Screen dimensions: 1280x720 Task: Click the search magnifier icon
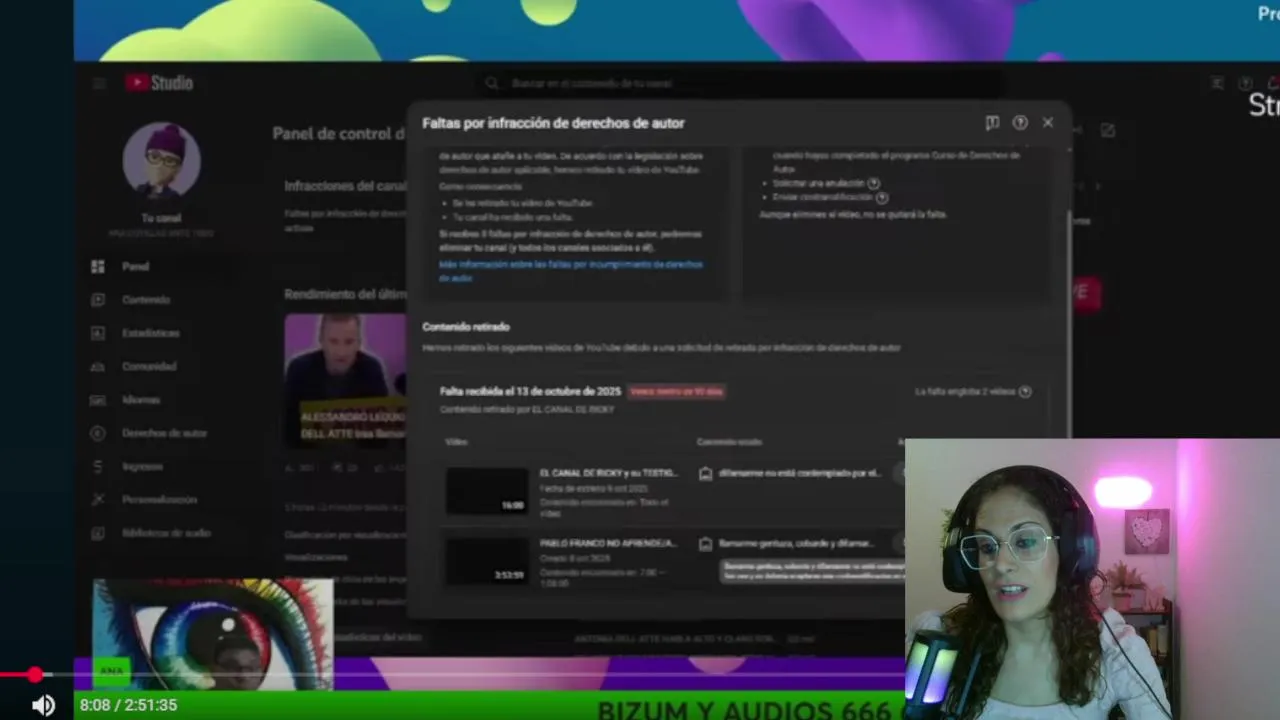pyautogui.click(x=491, y=84)
